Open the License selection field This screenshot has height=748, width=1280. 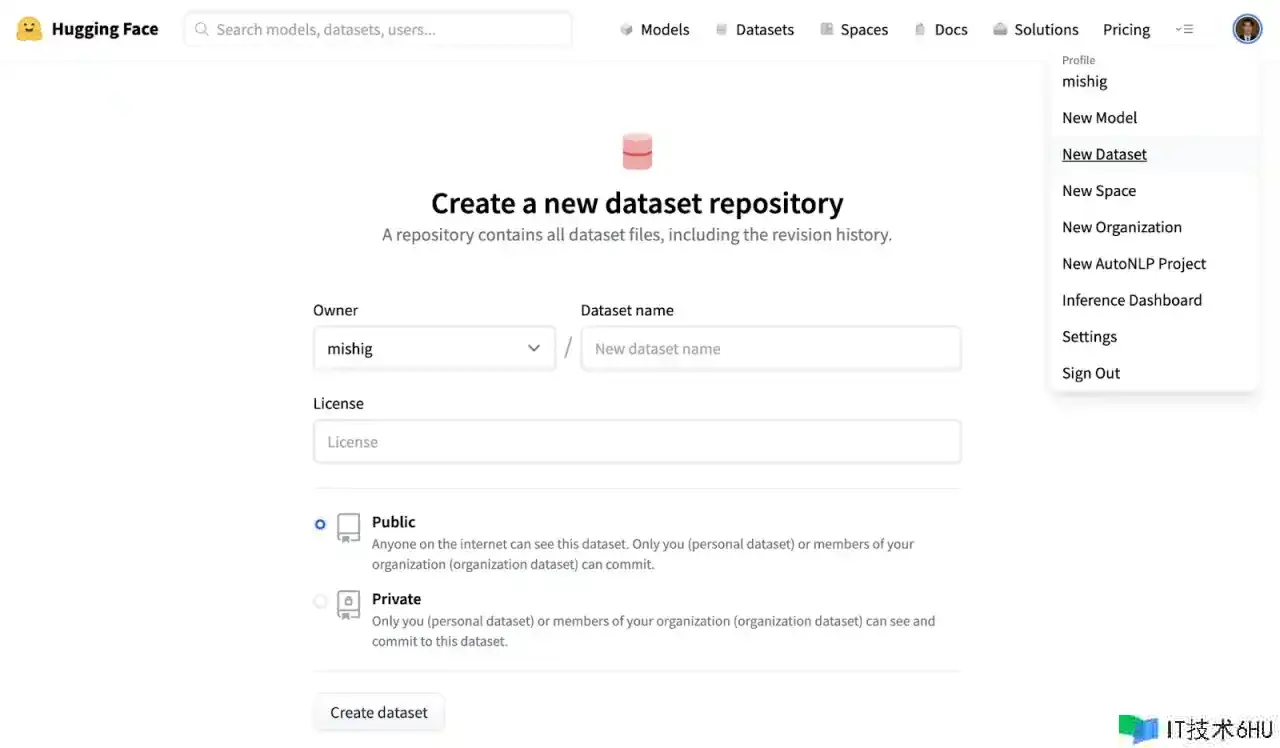637,442
